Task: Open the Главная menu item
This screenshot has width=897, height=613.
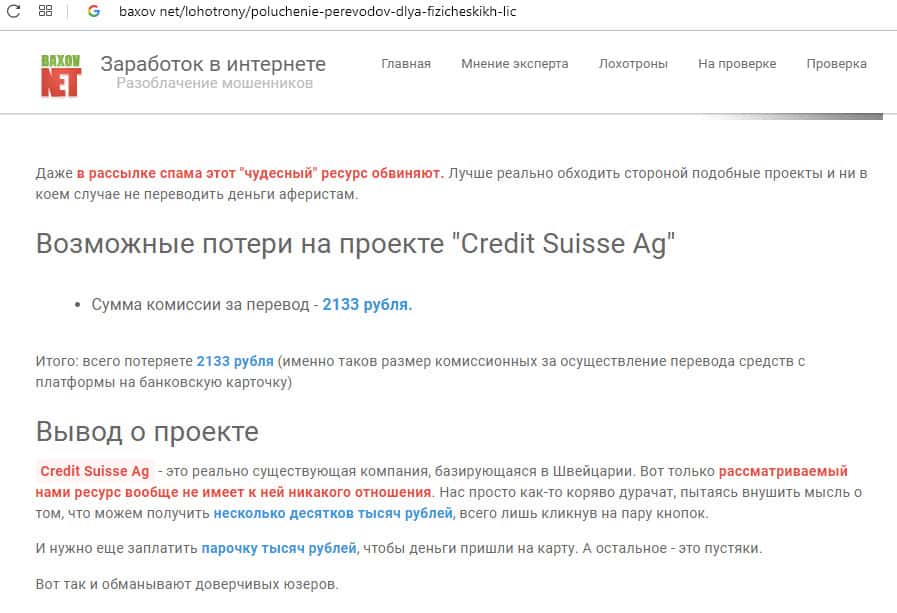Action: tap(406, 64)
